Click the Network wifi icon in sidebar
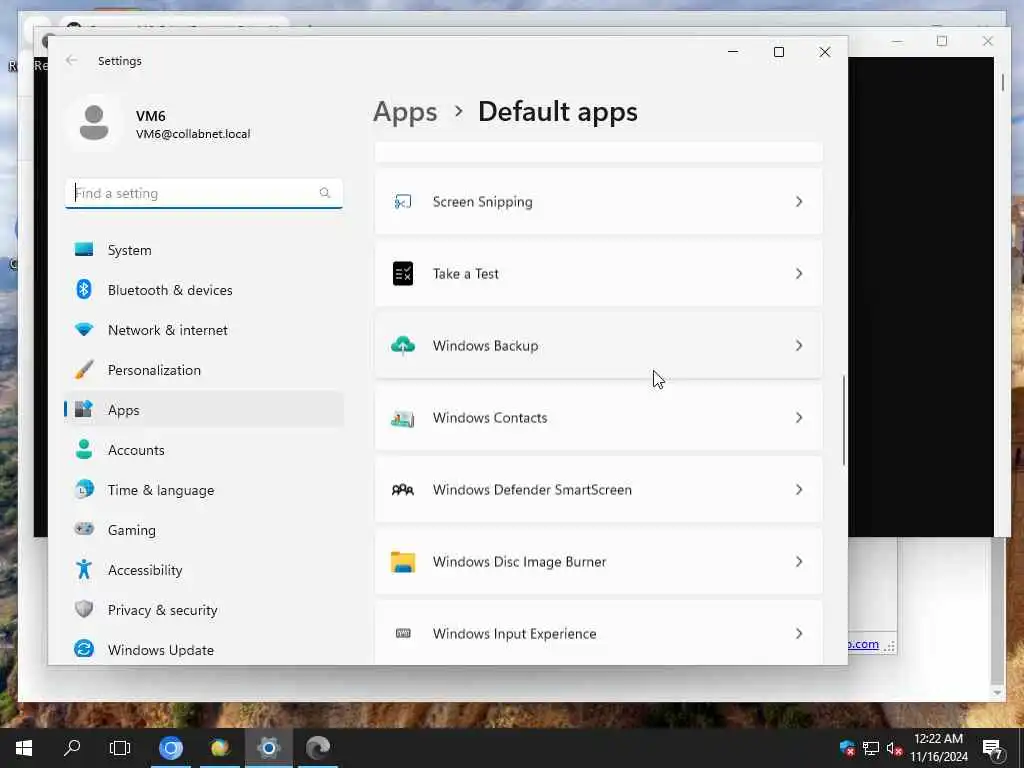The image size is (1024, 768). click(84, 330)
